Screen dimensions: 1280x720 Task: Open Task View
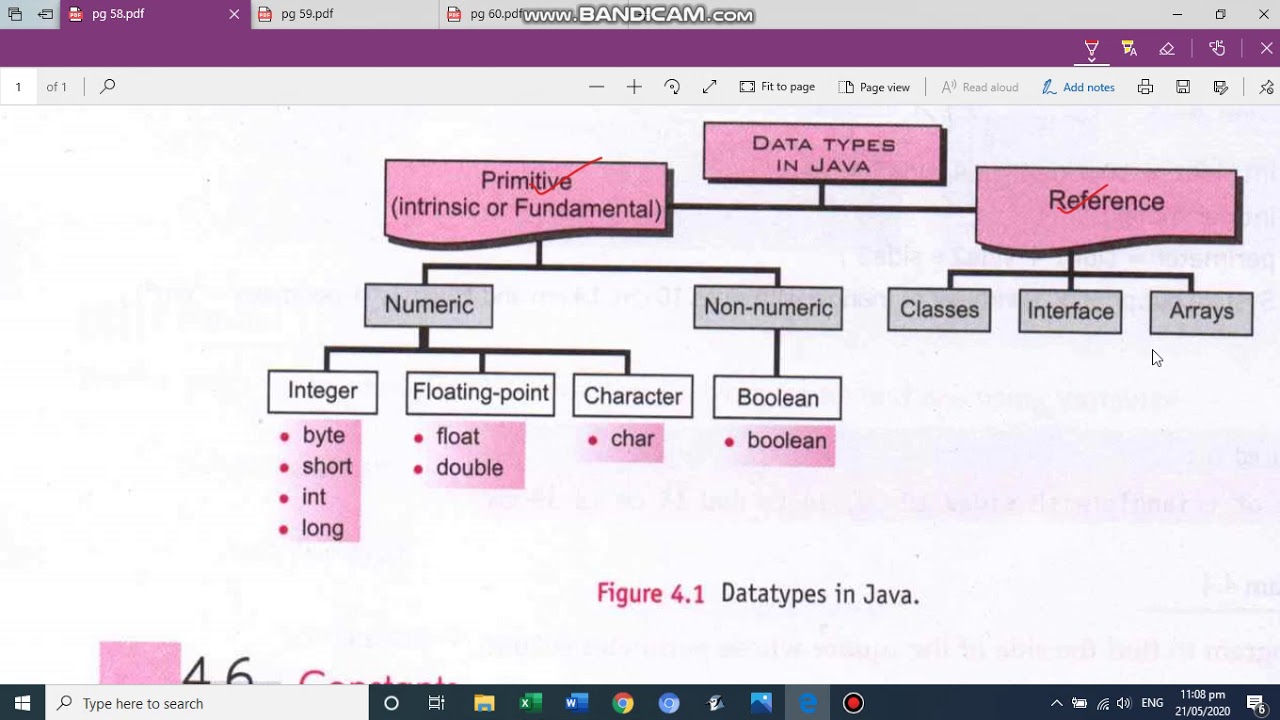click(x=437, y=703)
